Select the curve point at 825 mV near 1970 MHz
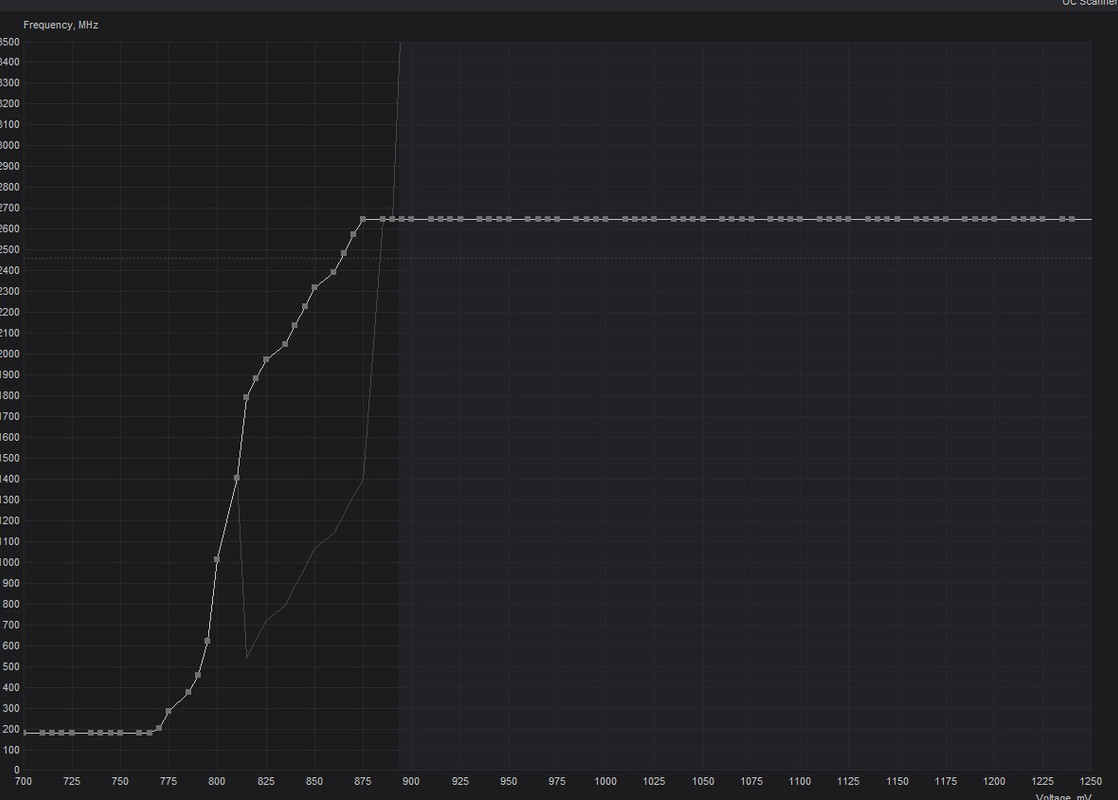Image resolution: width=1118 pixels, height=800 pixels. pyautogui.click(x=266, y=359)
